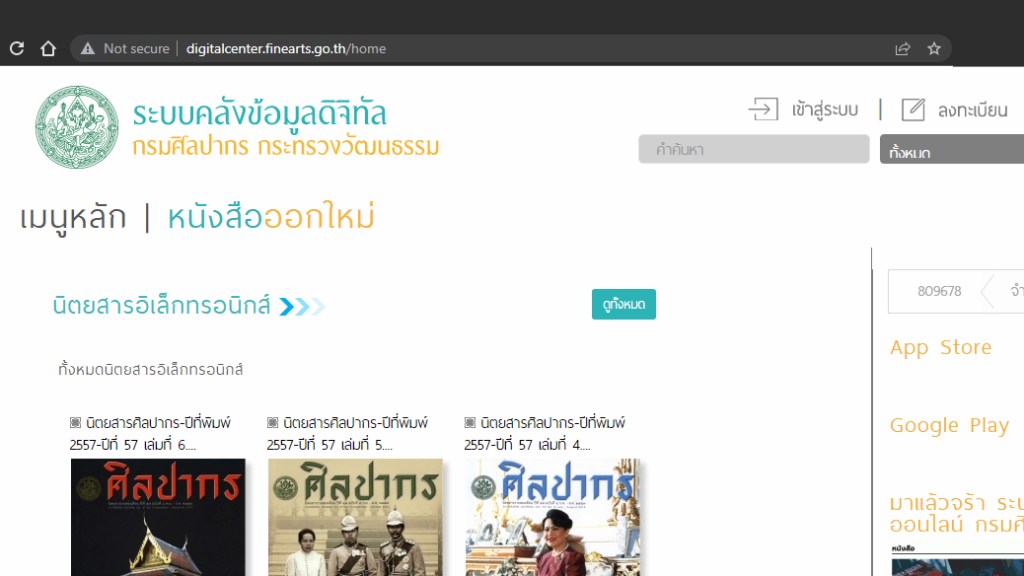Click the share page icon in address bar
This screenshot has width=1024, height=576.
(x=902, y=48)
